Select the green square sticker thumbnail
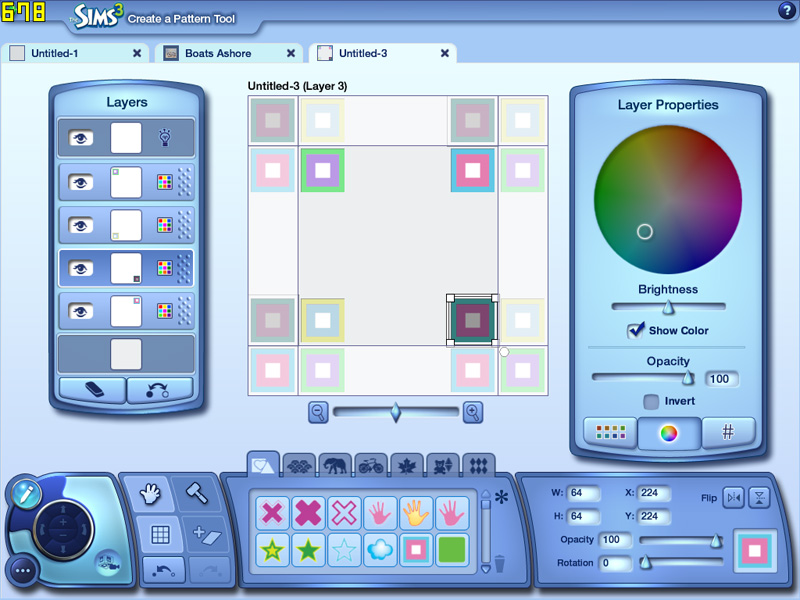The height and width of the screenshot is (600, 800). pos(452,549)
